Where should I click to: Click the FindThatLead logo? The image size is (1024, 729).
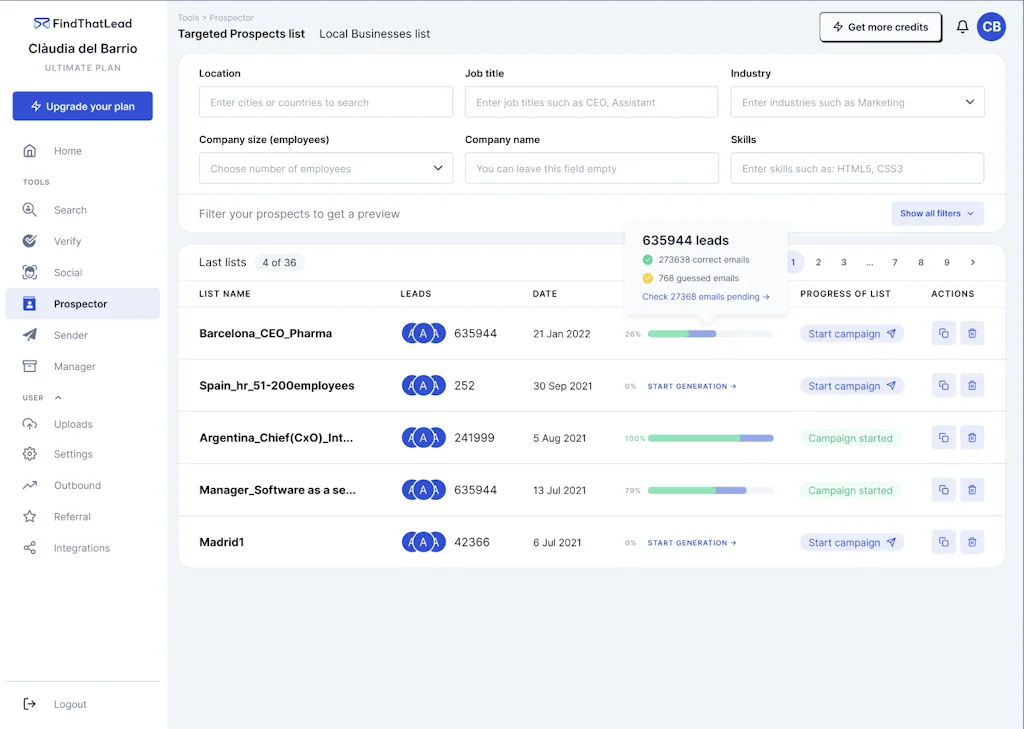pos(82,22)
